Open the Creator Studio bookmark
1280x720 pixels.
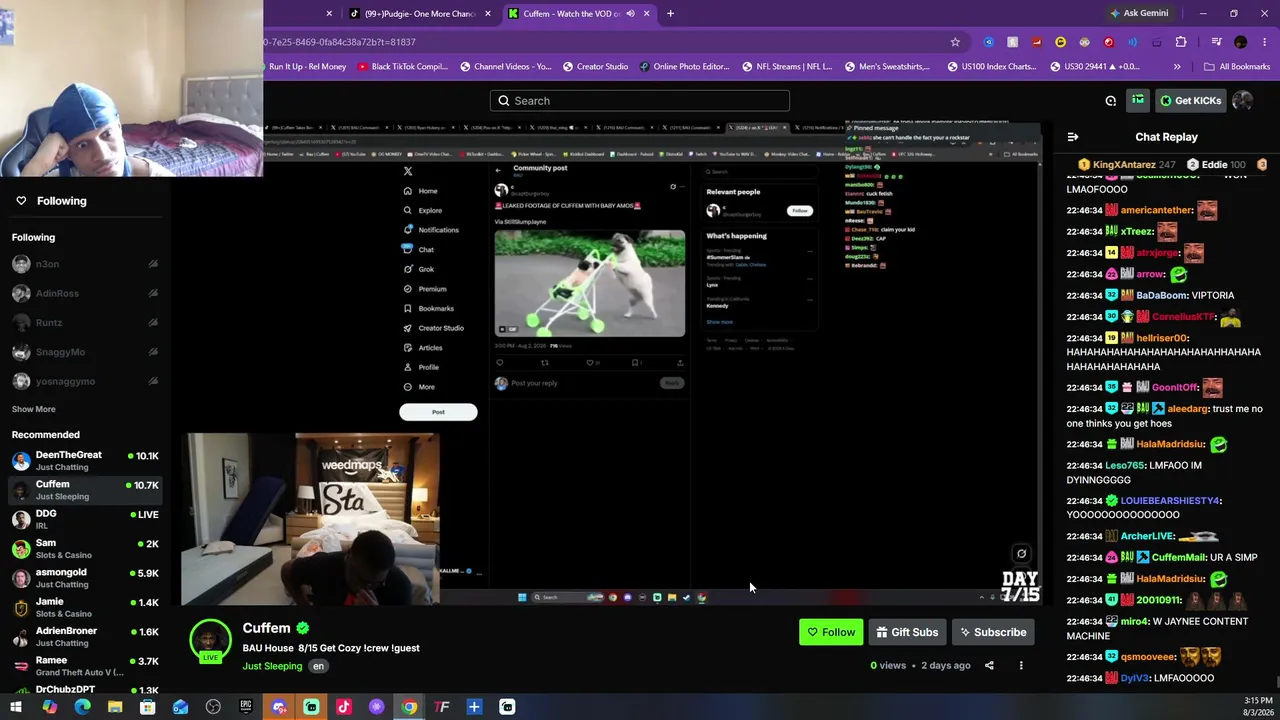pos(594,67)
